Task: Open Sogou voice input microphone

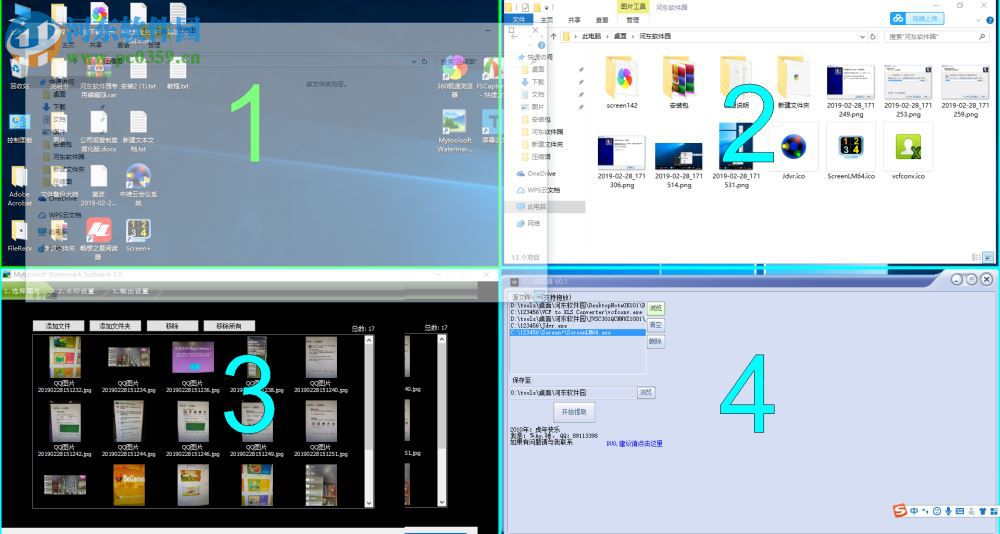Action: pyautogui.click(x=948, y=511)
